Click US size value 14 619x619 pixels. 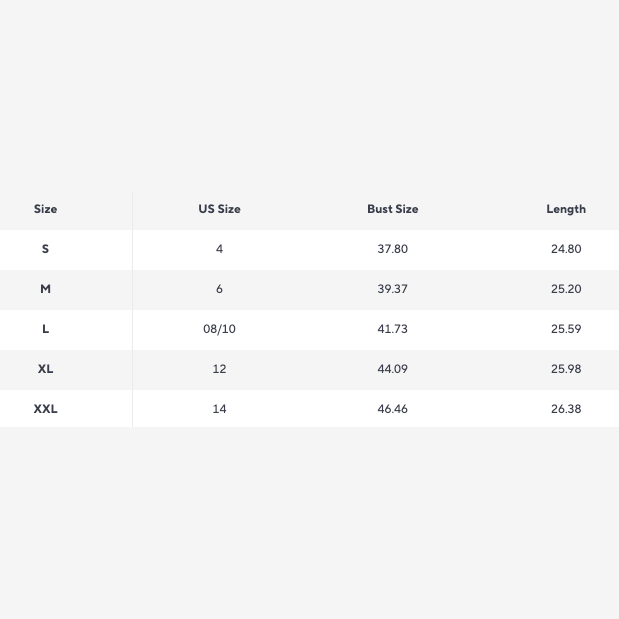pos(219,409)
